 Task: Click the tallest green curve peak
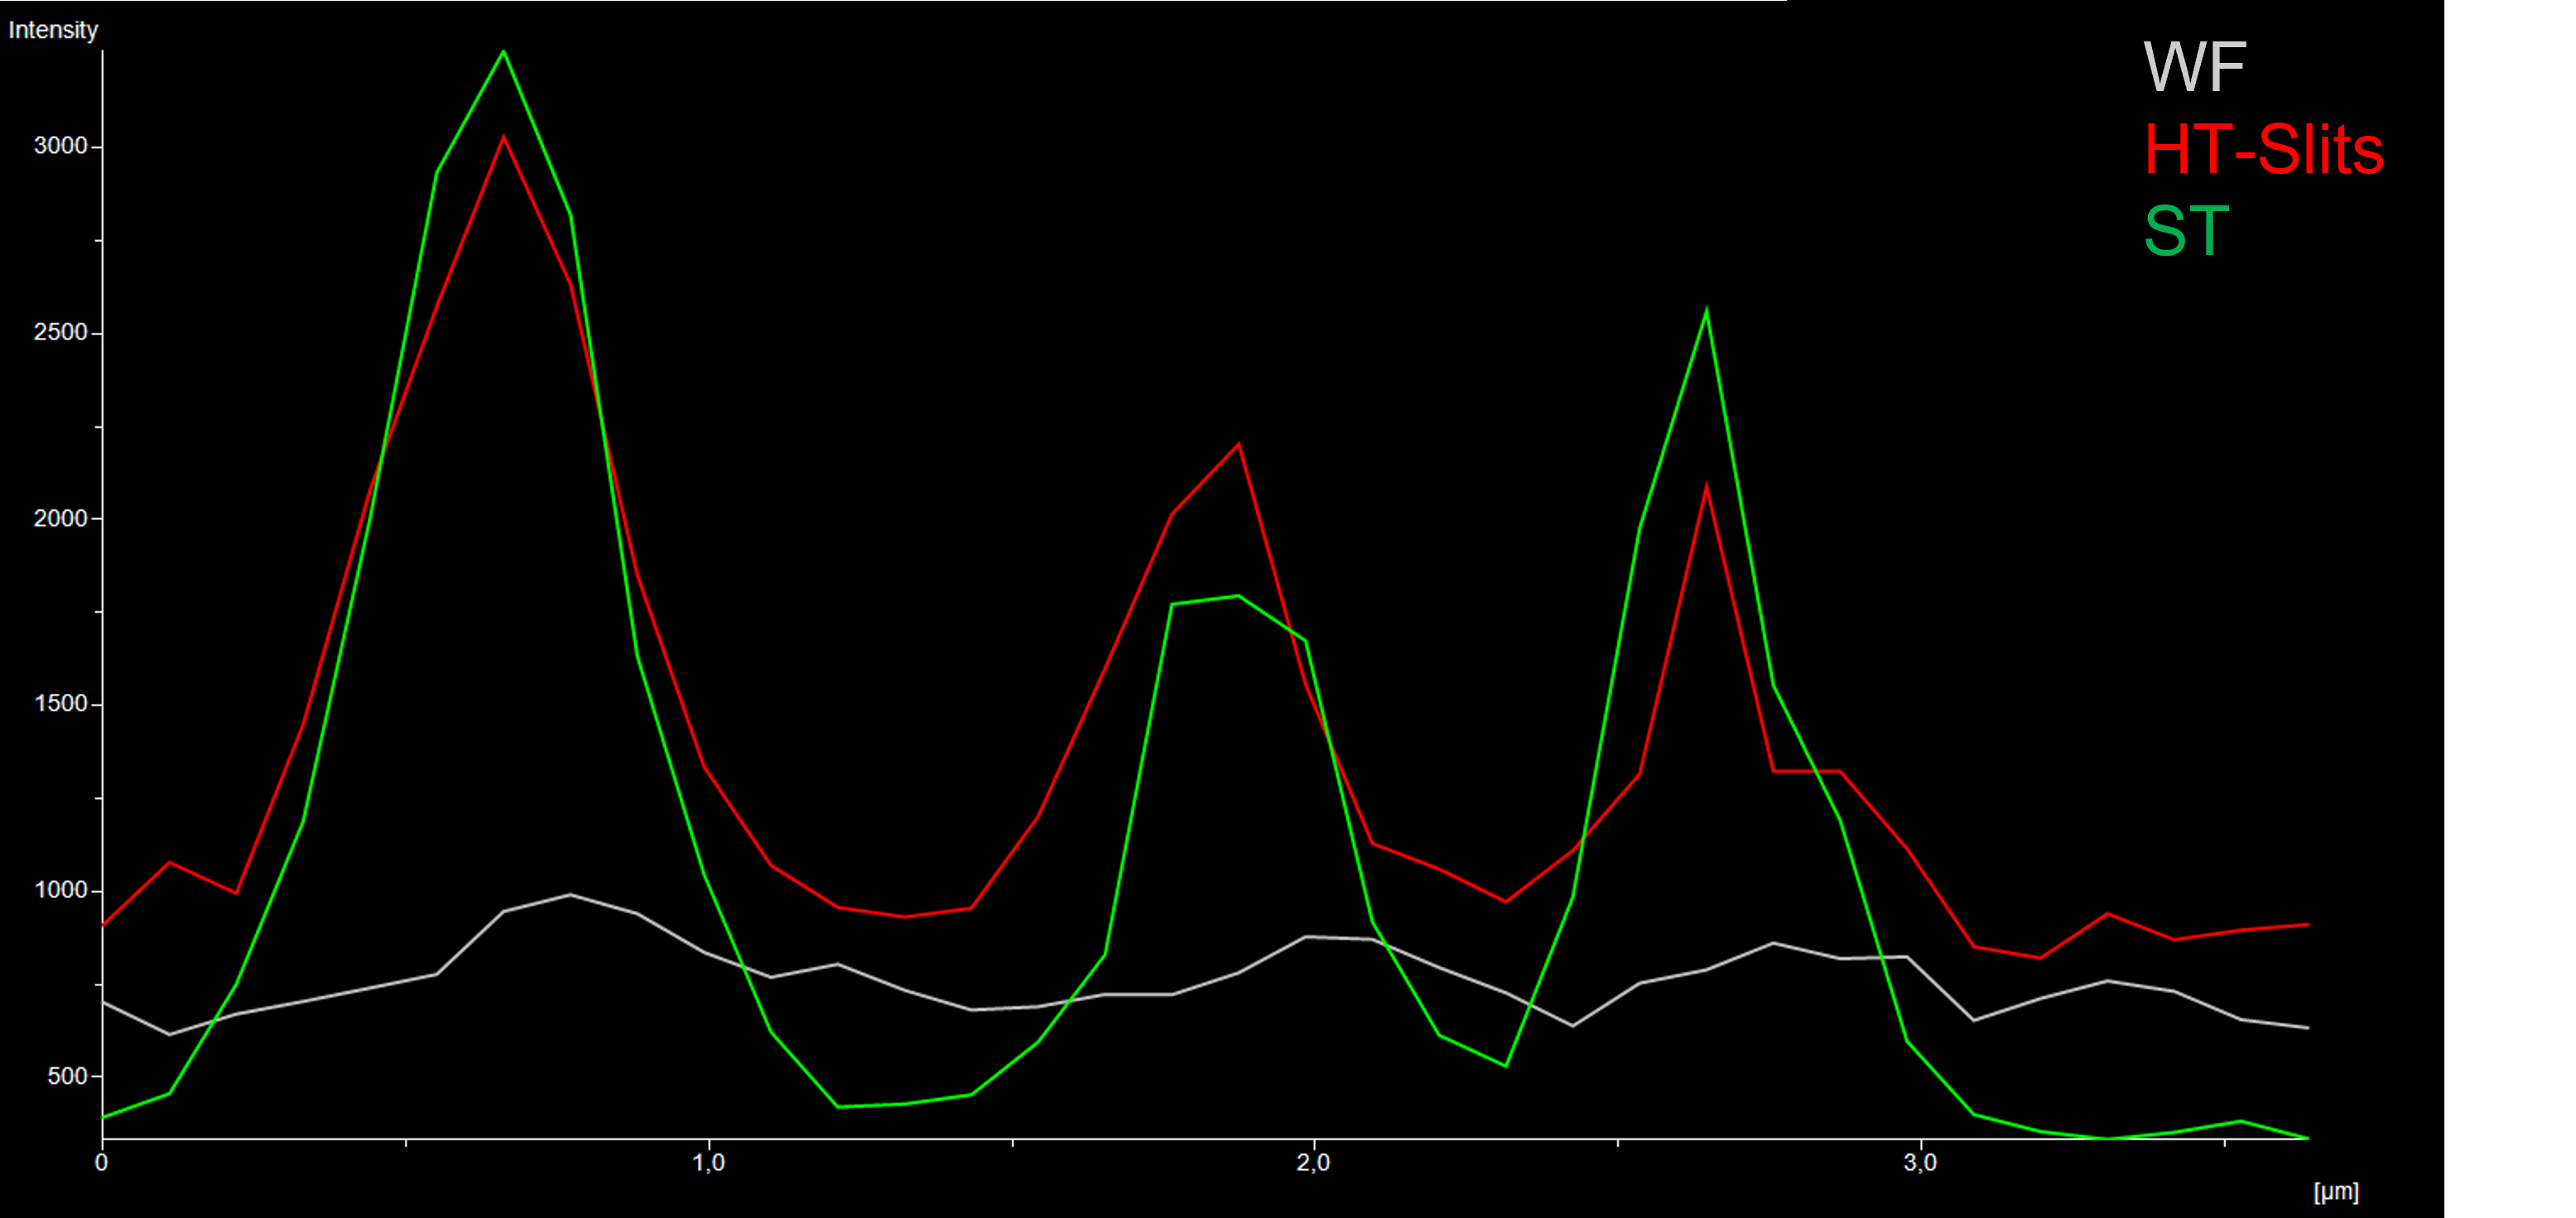[503, 52]
